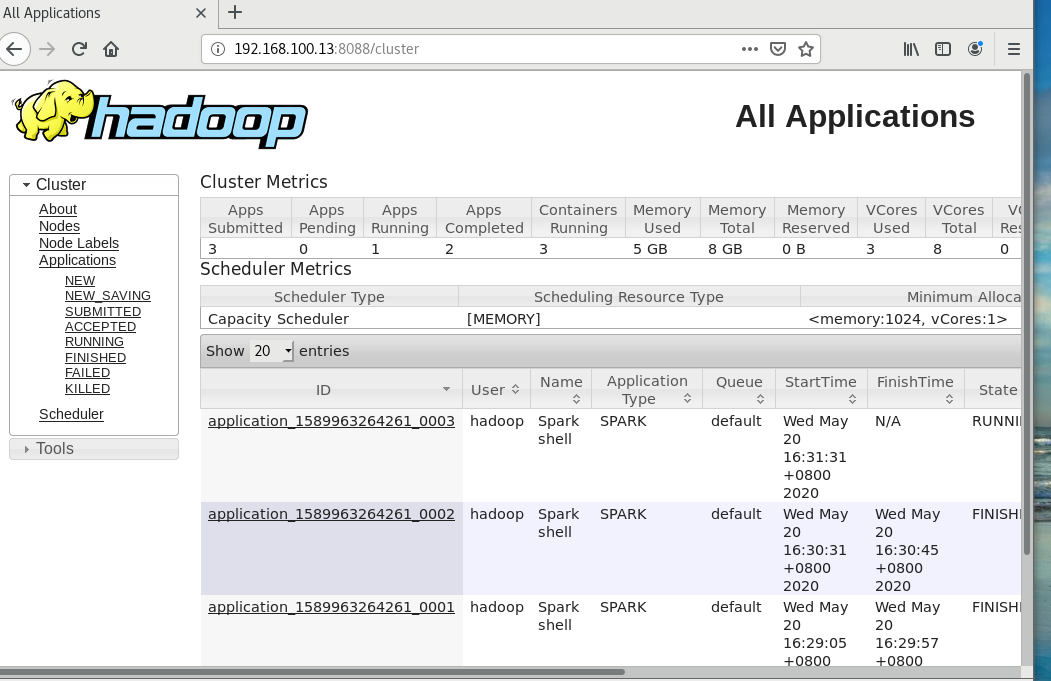Collapse the Cluster sidebar section

pyautogui.click(x=94, y=184)
